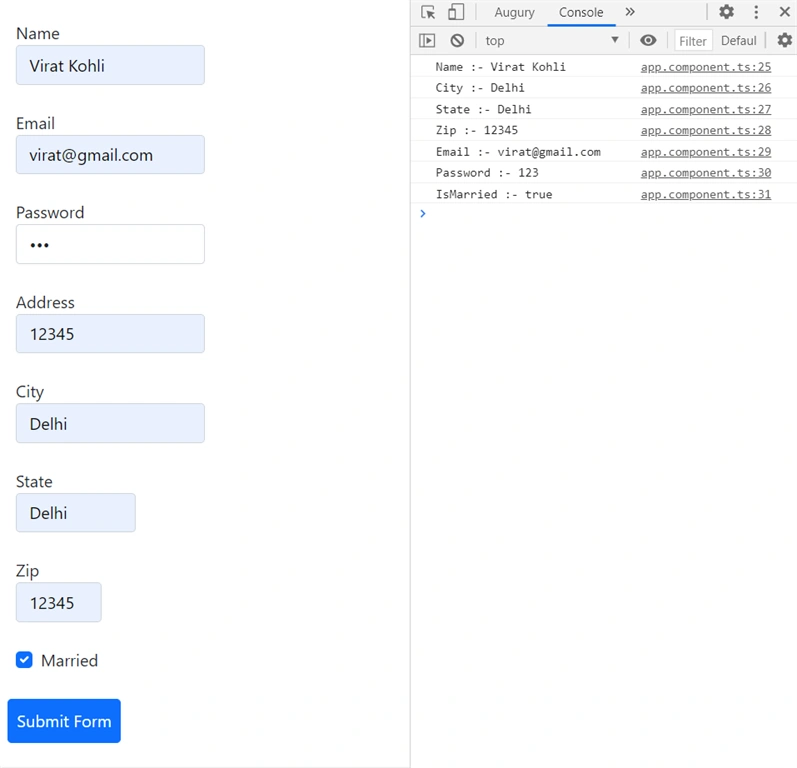Click the Zip field label

click(x=27, y=571)
